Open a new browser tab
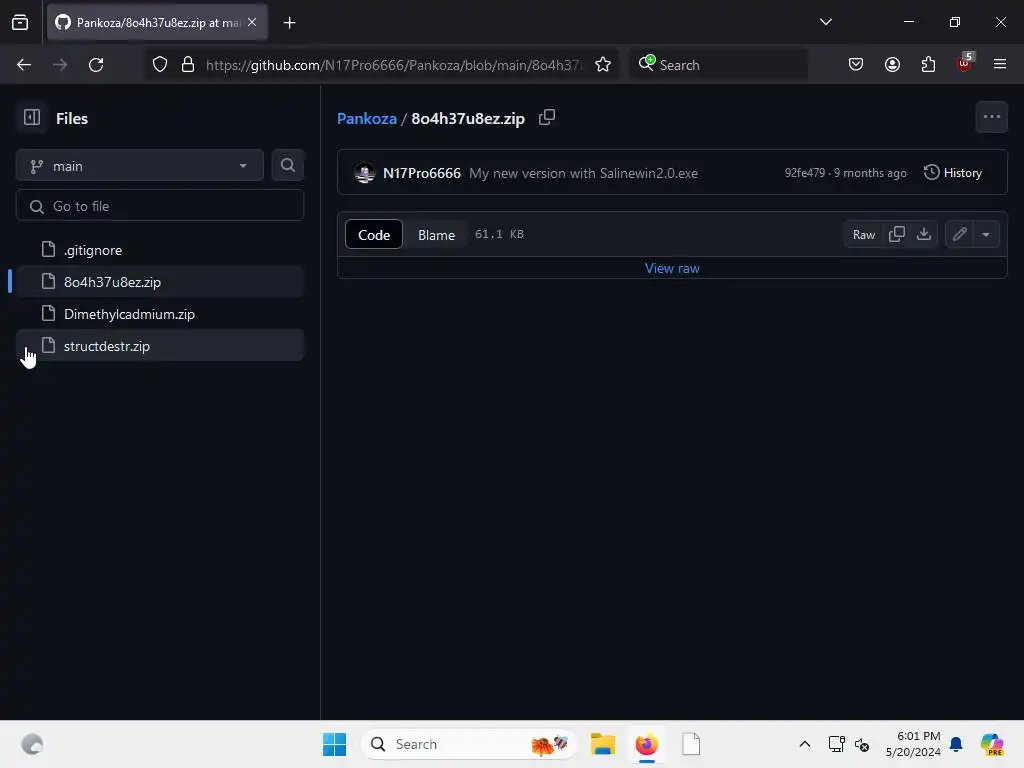 (289, 23)
